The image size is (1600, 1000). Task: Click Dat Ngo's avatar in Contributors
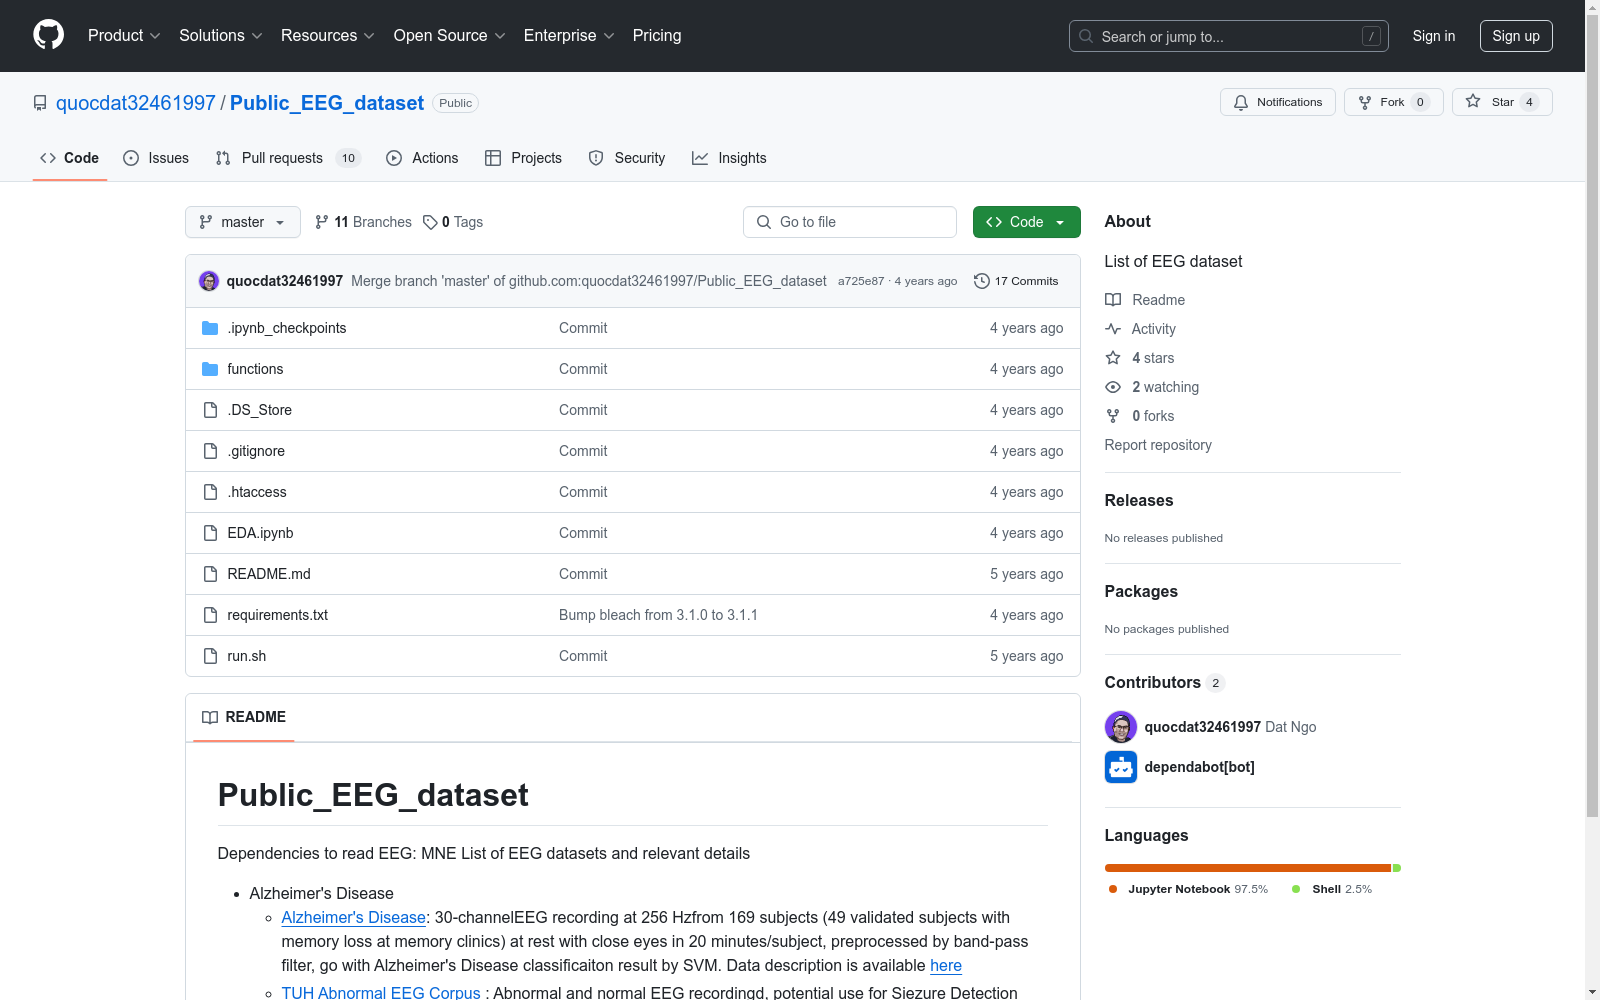pos(1121,727)
